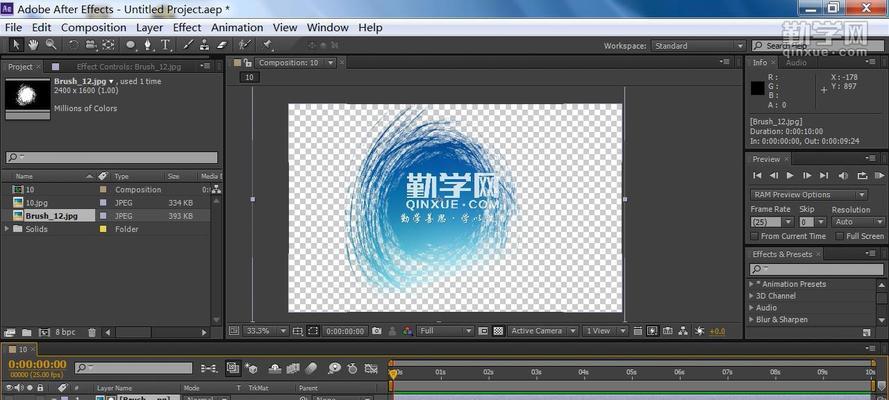Toggle Hide Shy Layers switch
Image resolution: width=889 pixels, height=400 pixels.
pyautogui.click(x=274, y=368)
